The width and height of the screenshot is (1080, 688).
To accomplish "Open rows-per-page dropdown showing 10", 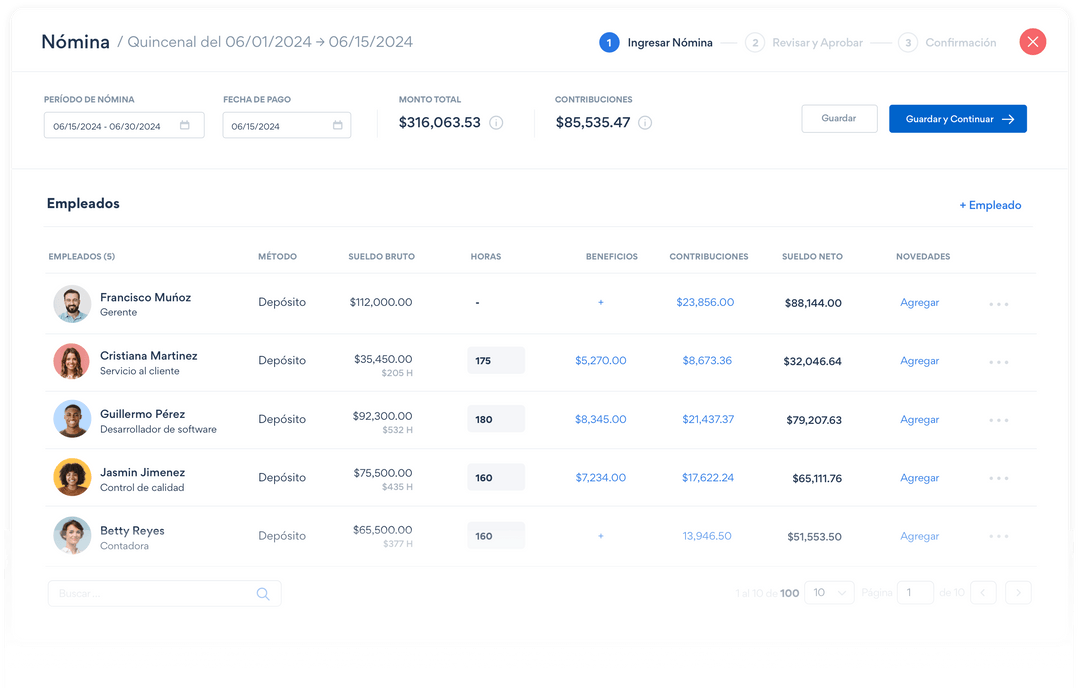I will [829, 592].
